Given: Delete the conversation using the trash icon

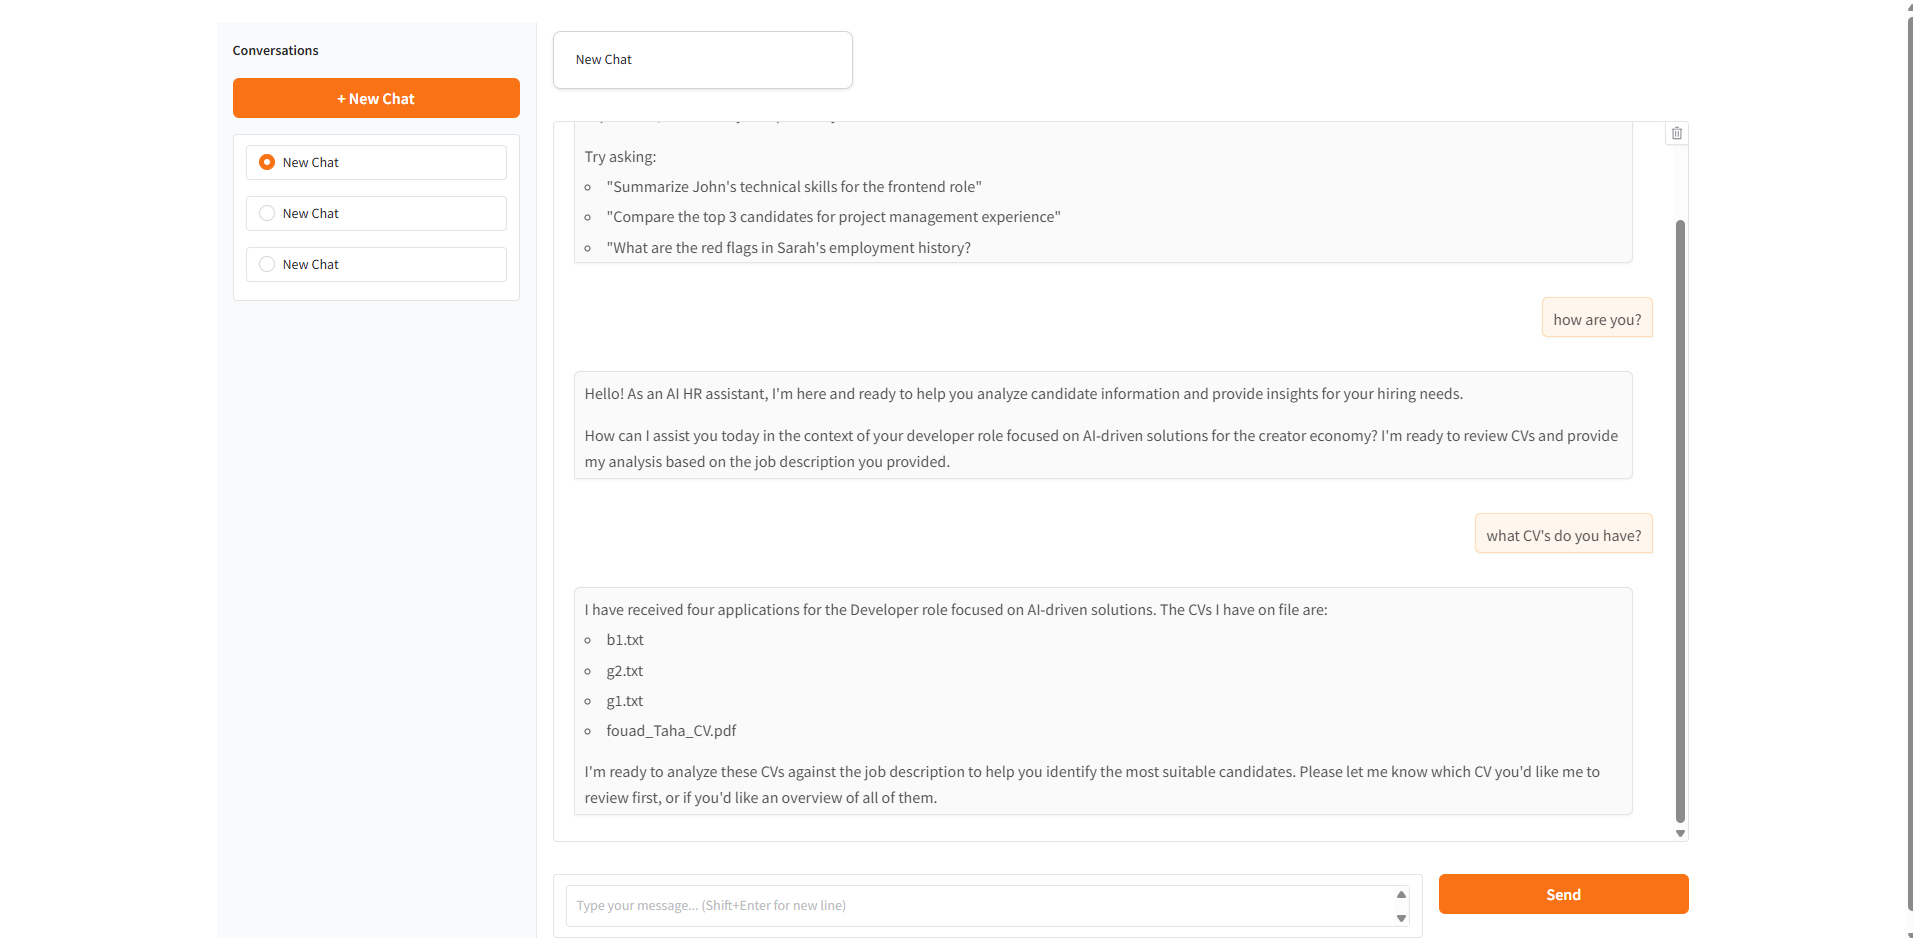Looking at the screenshot, I should coord(1677,133).
